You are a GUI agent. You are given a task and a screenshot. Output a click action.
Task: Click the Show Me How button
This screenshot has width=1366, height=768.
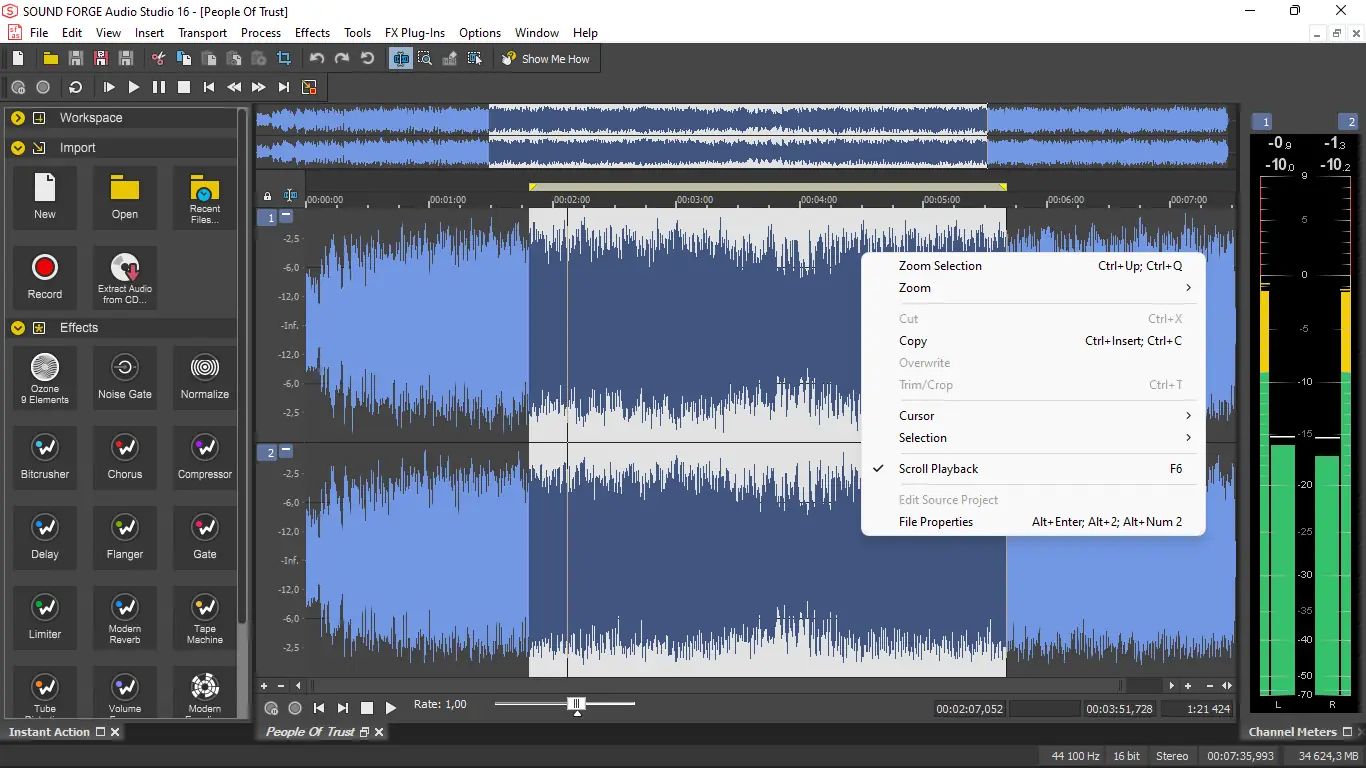click(x=546, y=59)
